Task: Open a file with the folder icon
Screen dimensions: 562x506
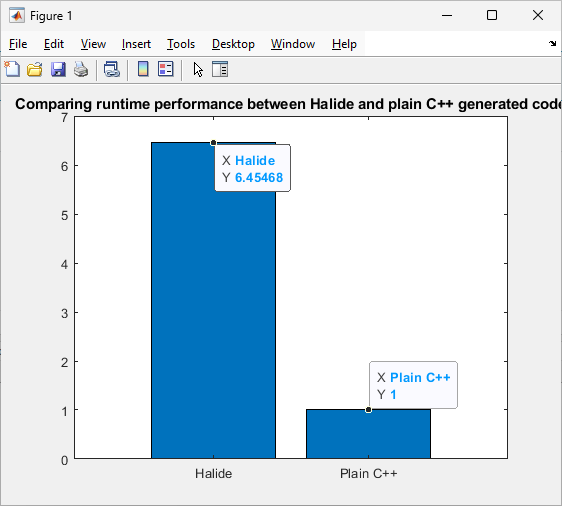Action: point(35,69)
